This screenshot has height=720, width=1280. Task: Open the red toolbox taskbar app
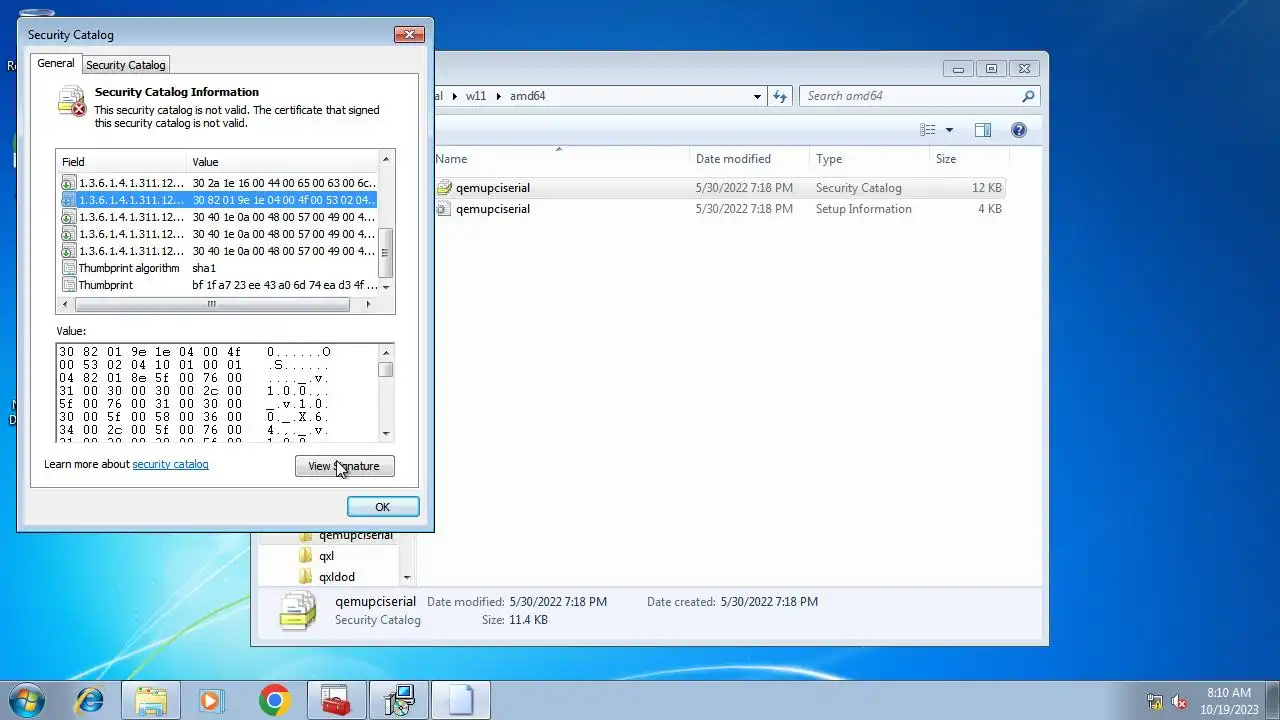[336, 700]
